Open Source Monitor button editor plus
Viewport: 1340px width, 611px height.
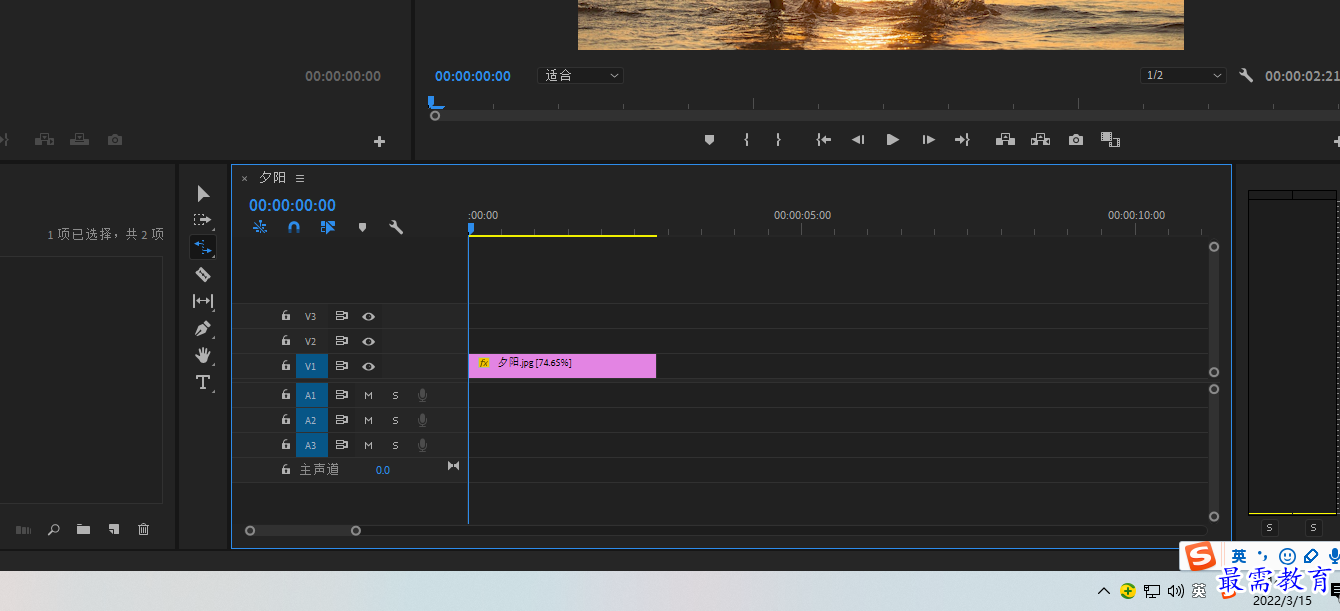click(x=379, y=142)
